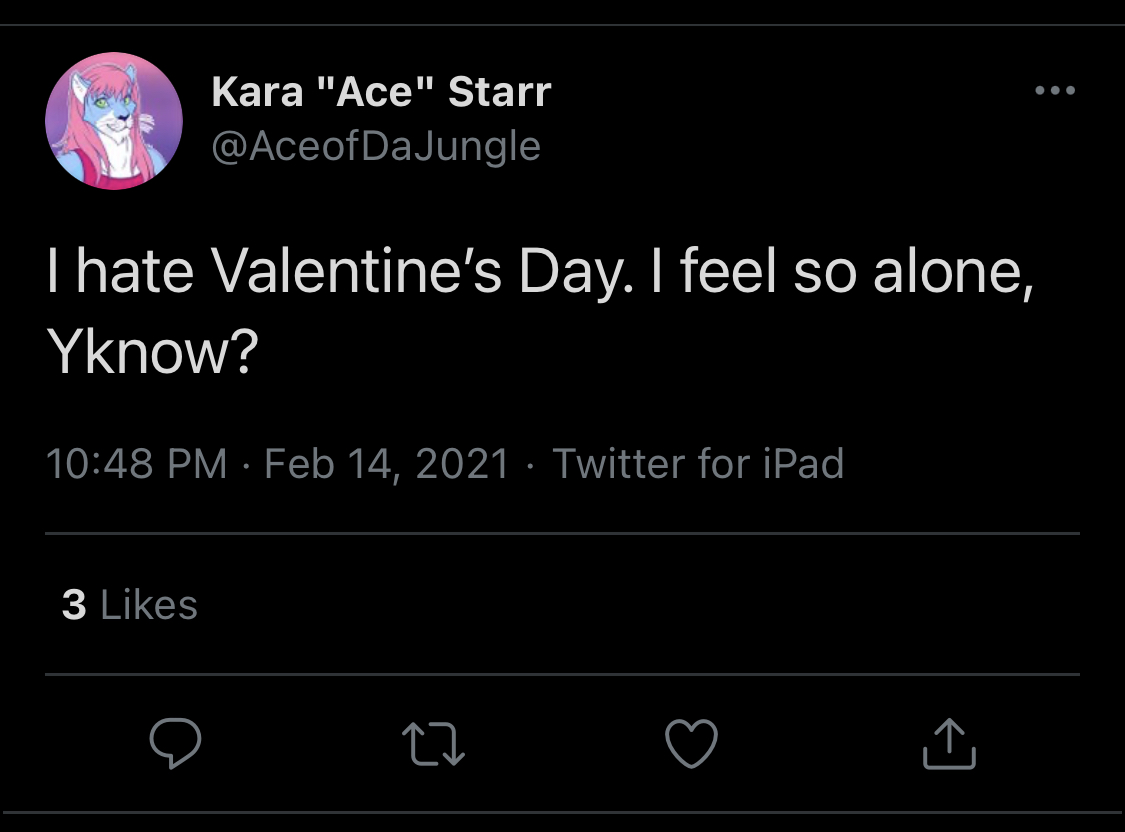Tap the surname Starr in the display name

[x=500, y=92]
